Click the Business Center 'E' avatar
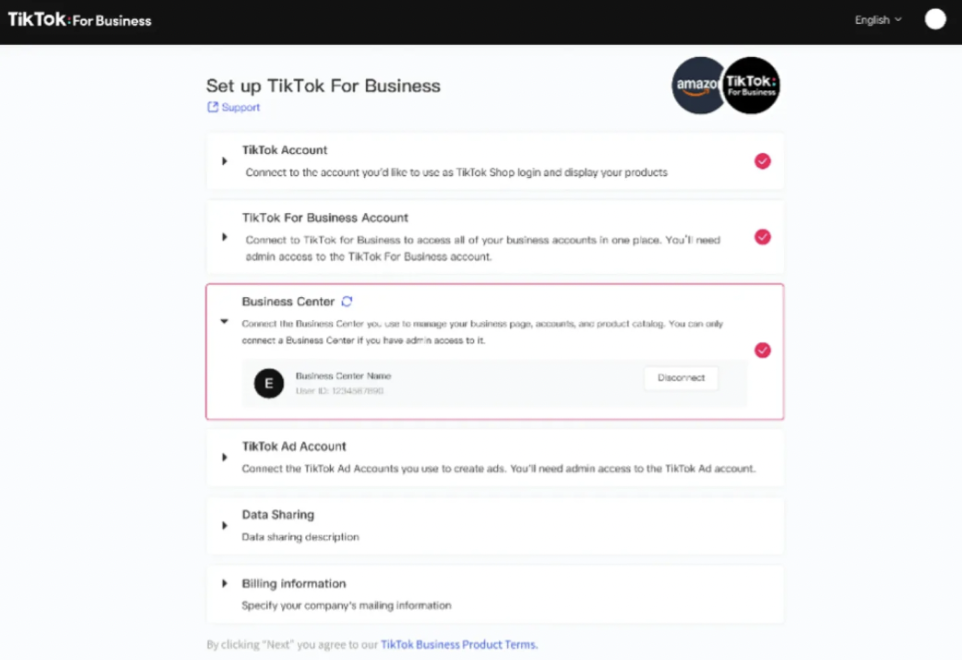This screenshot has height=660, width=962. point(269,383)
